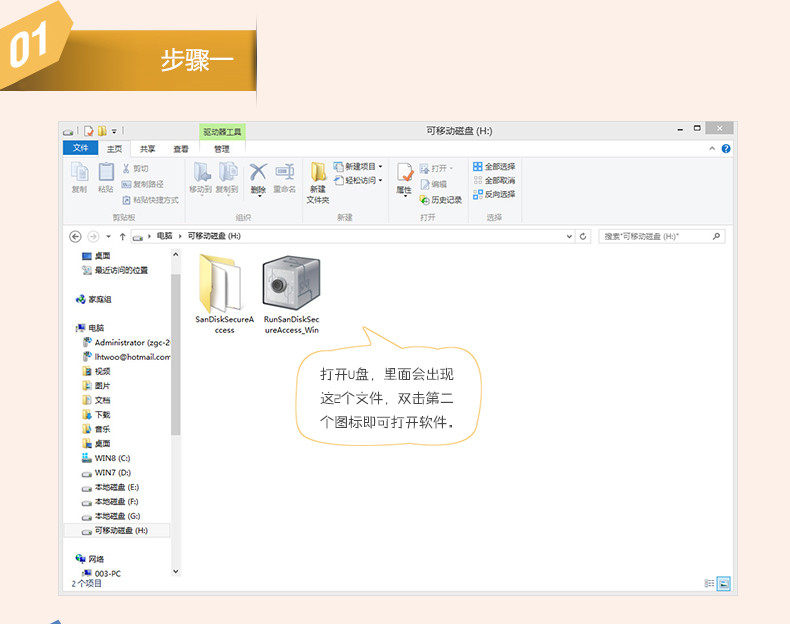Click Administrator (zgc-2 in navigation pane

(x=126, y=342)
